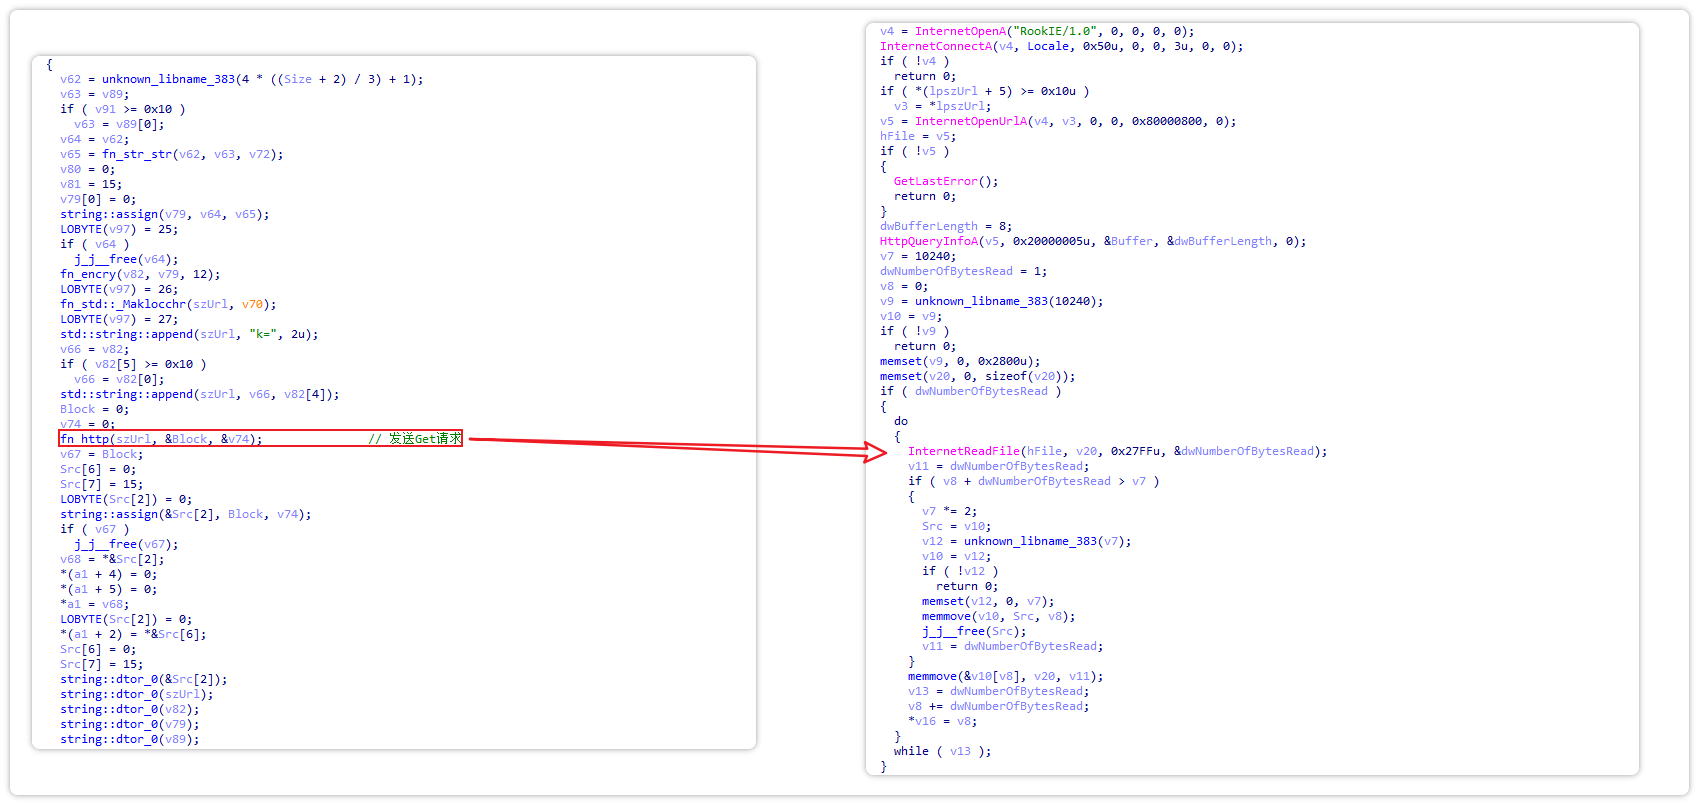Click the 'j_j__free(v67);' call
This screenshot has height=805, width=1699.
point(126,544)
